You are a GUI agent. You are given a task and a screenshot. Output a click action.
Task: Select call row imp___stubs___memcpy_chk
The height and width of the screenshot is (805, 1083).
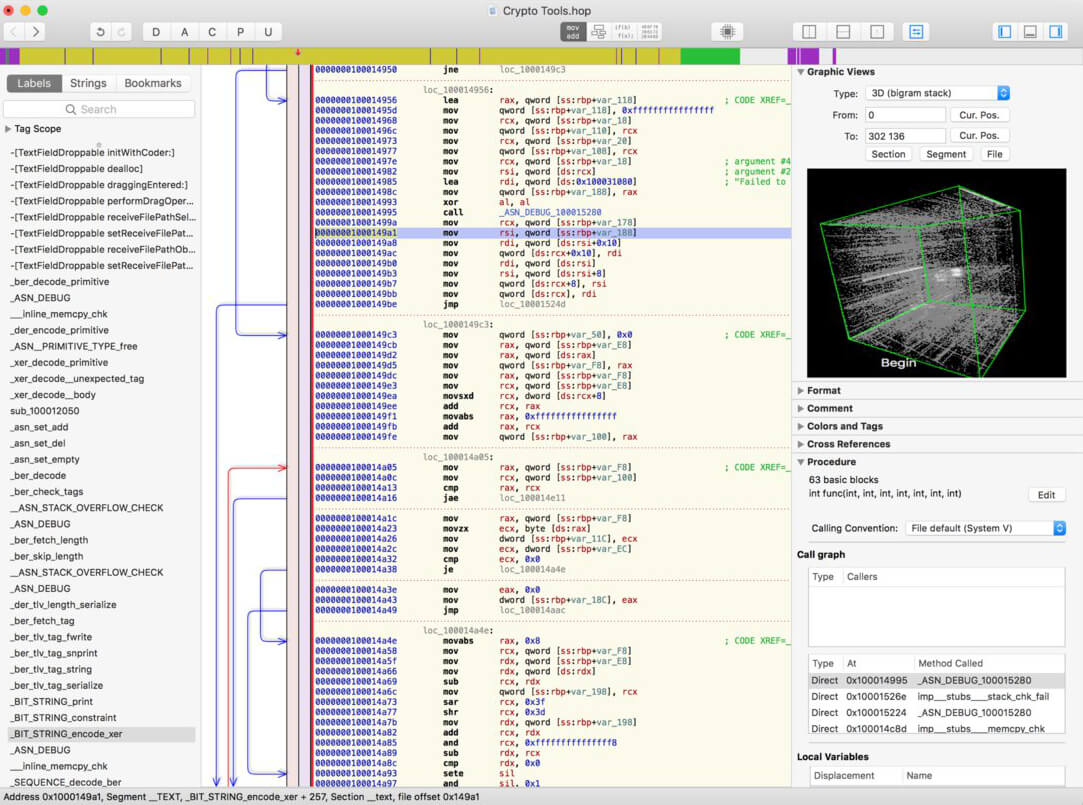pos(936,728)
